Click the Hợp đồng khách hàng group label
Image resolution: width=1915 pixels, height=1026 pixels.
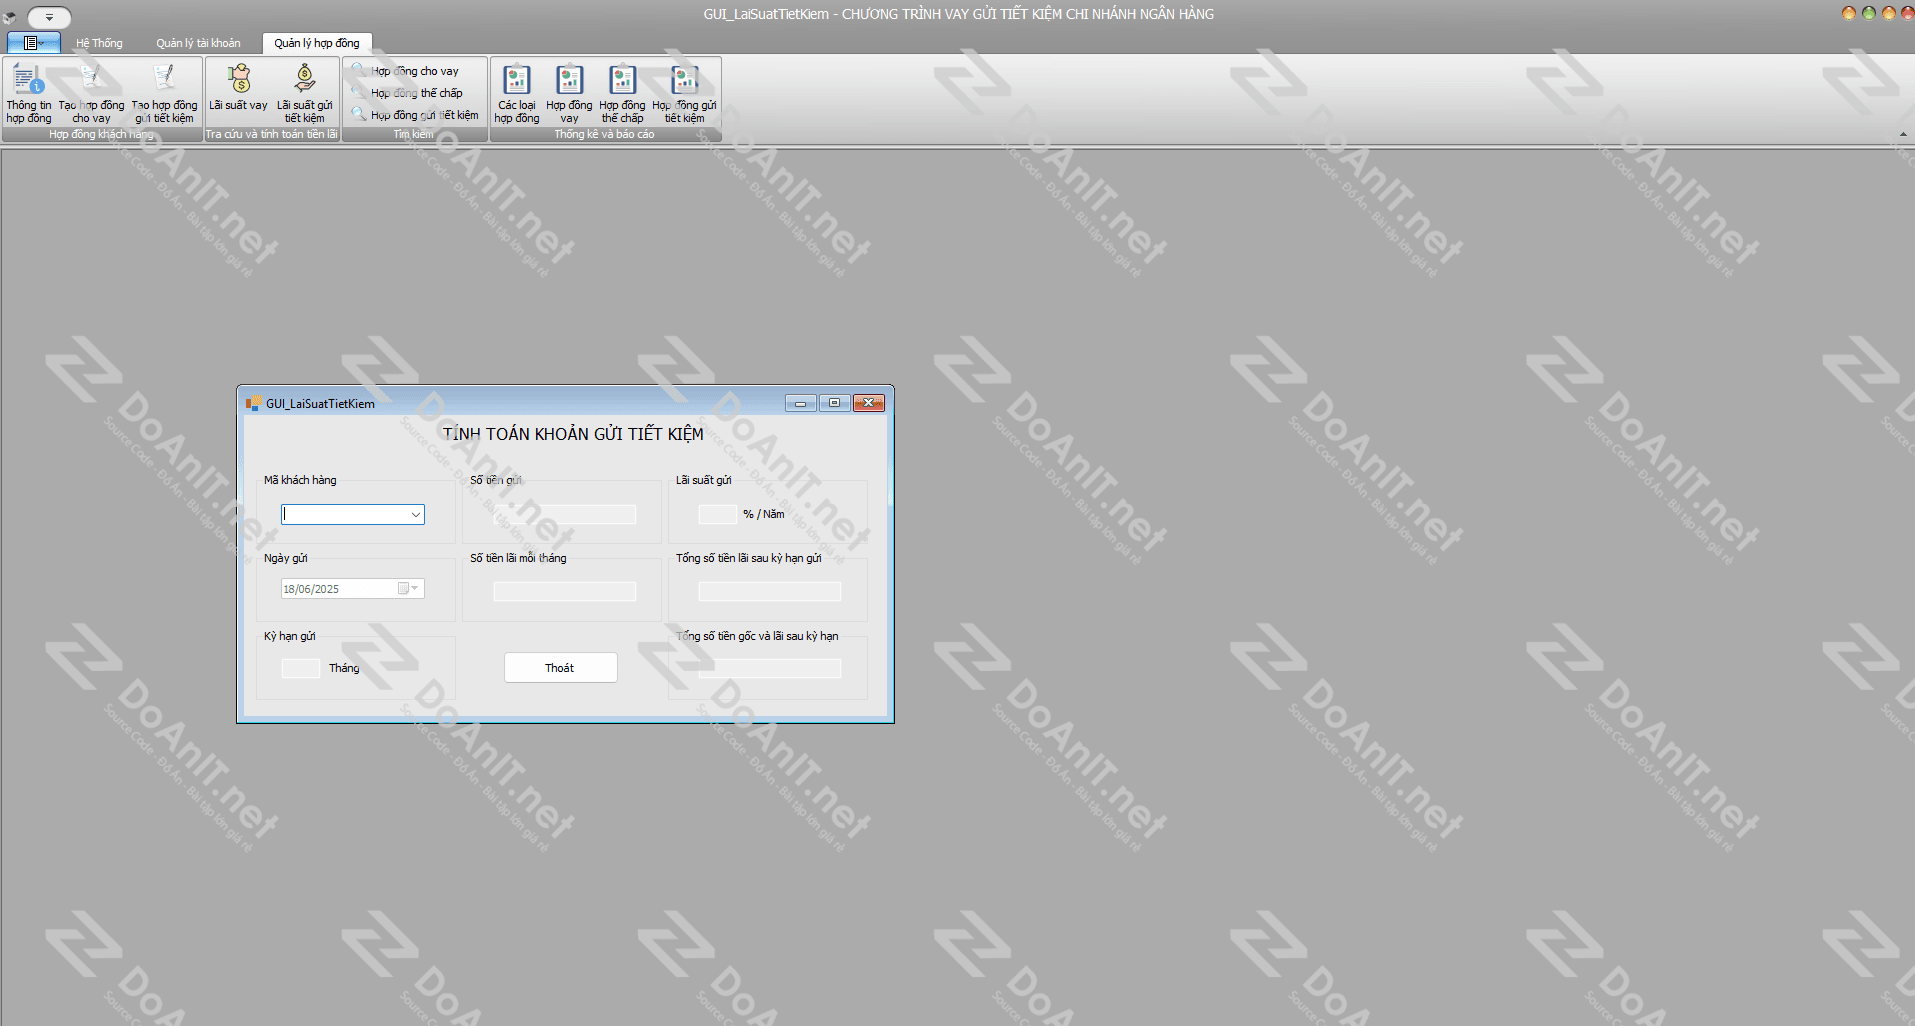[102, 134]
